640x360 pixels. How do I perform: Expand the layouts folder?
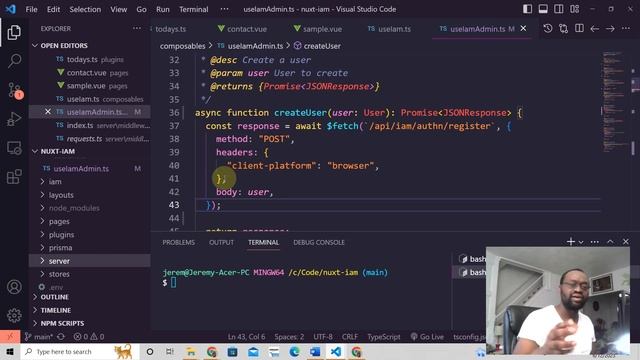61,195
